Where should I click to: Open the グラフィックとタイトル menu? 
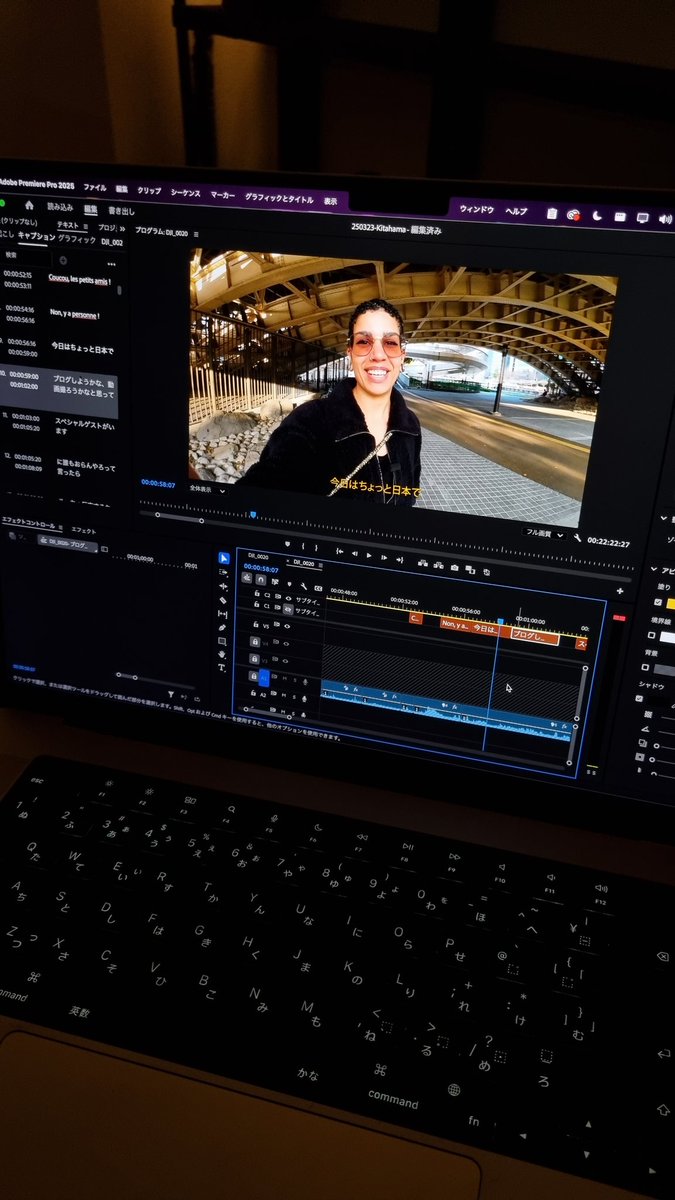(278, 198)
